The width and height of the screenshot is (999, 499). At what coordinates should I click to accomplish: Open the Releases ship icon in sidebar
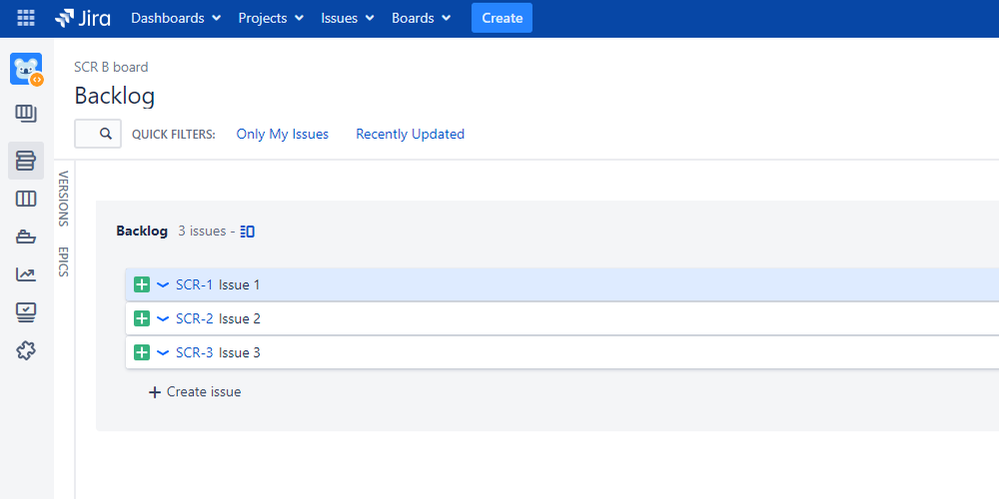[26, 237]
